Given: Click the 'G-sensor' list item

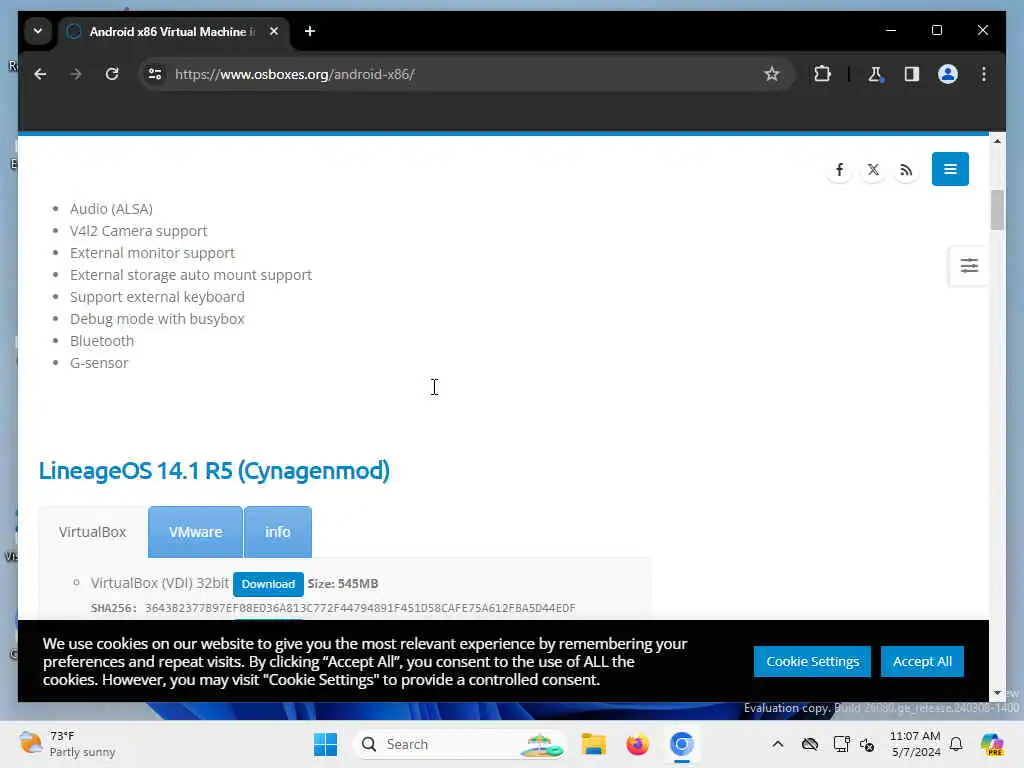Looking at the screenshot, I should point(99,363).
